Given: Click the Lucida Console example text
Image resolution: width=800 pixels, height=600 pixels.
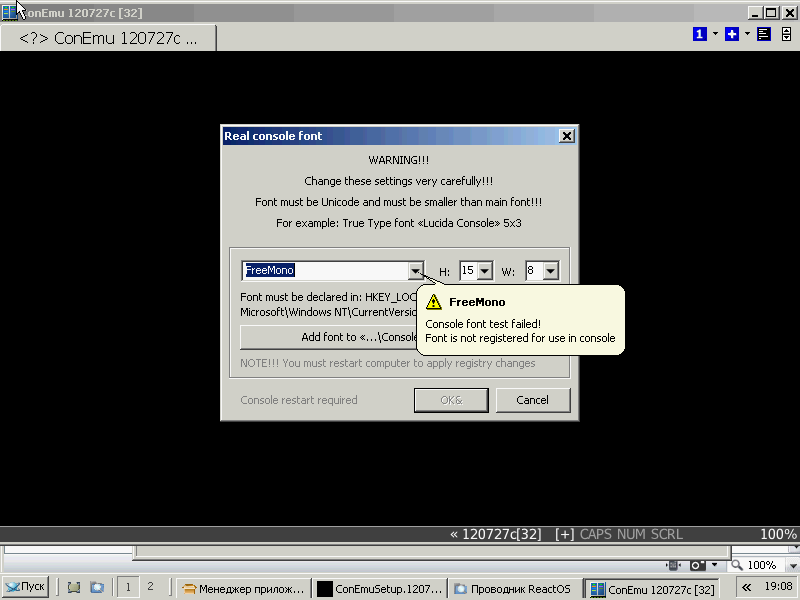Looking at the screenshot, I should [x=399, y=223].
